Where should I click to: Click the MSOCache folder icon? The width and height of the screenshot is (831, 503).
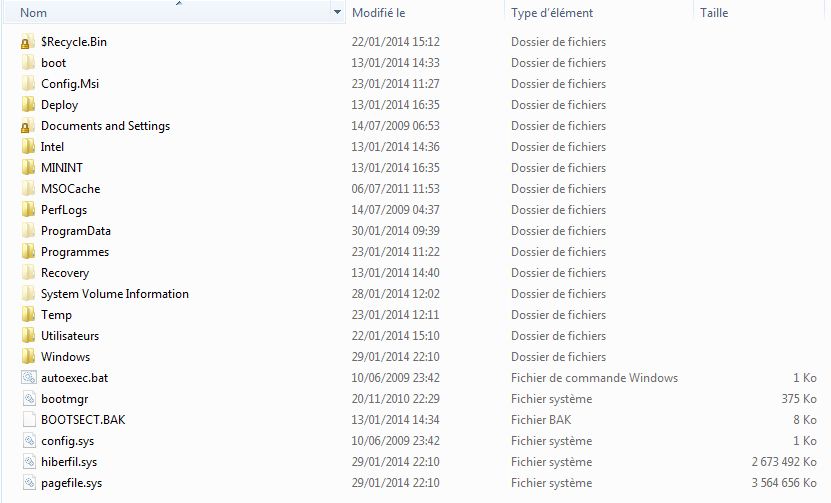coord(28,189)
